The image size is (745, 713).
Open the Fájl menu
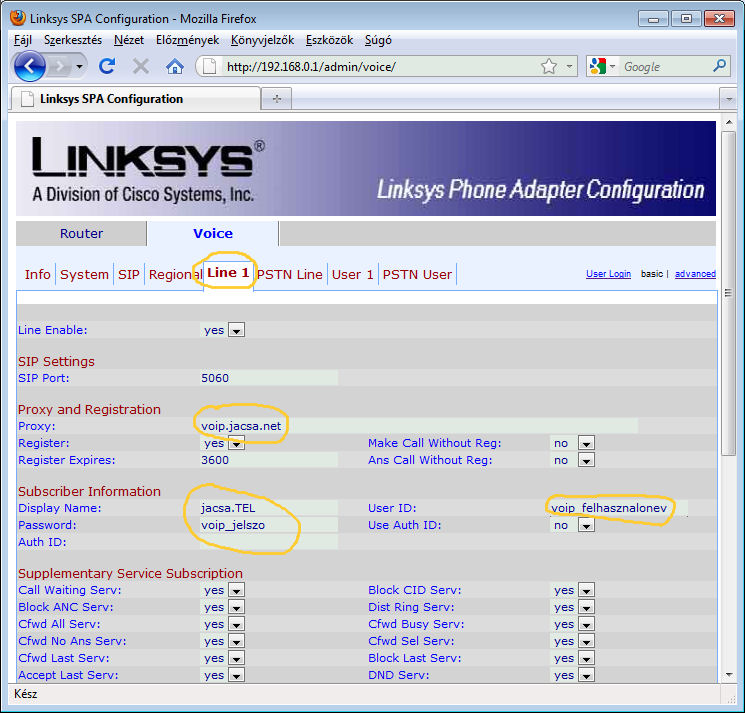(23, 40)
